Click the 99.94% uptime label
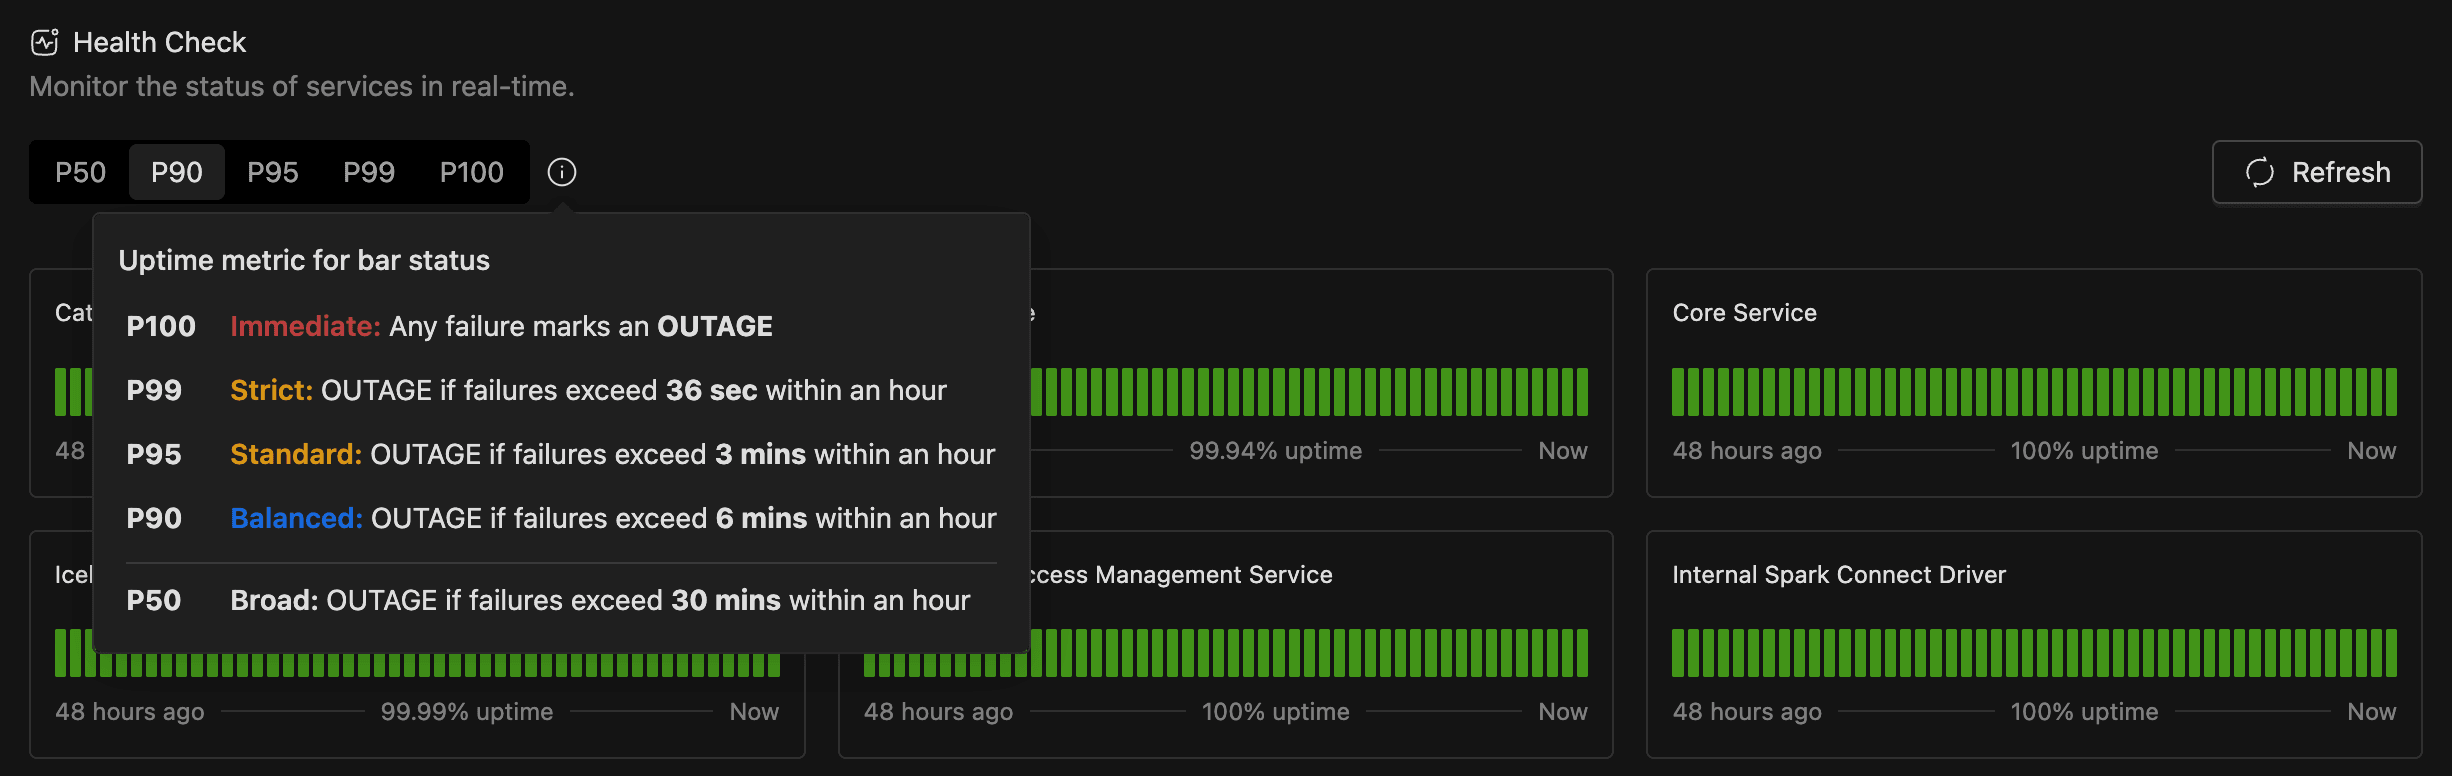This screenshot has width=2452, height=776. tap(1275, 451)
